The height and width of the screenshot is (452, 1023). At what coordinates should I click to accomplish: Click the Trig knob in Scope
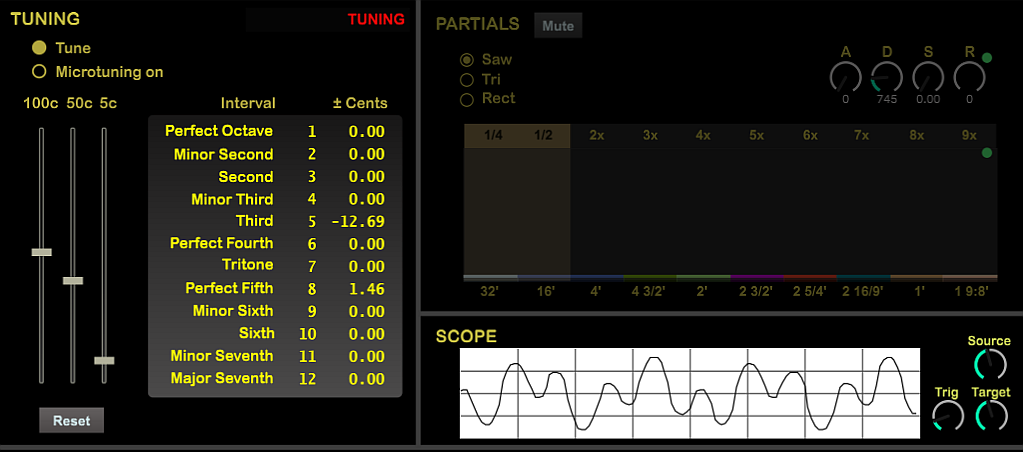click(x=948, y=415)
